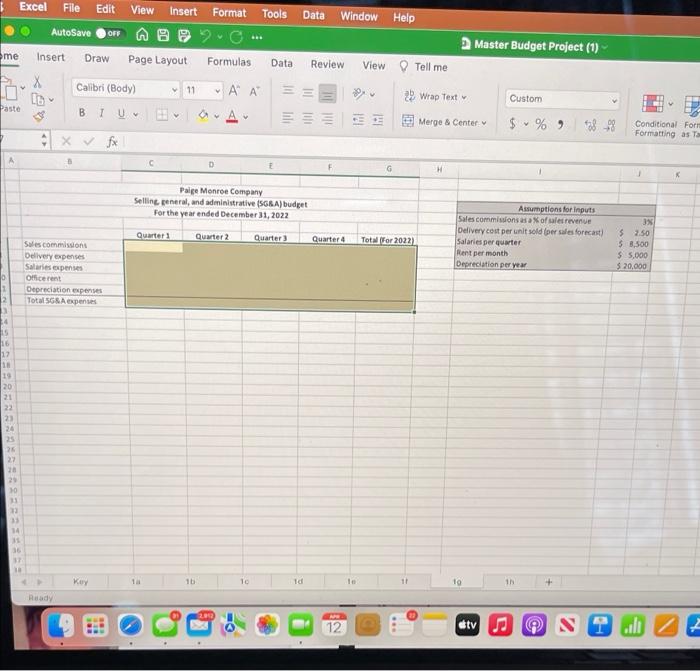This screenshot has height=671, width=700.
Task: Click the Save disk icon
Action: 163,35
